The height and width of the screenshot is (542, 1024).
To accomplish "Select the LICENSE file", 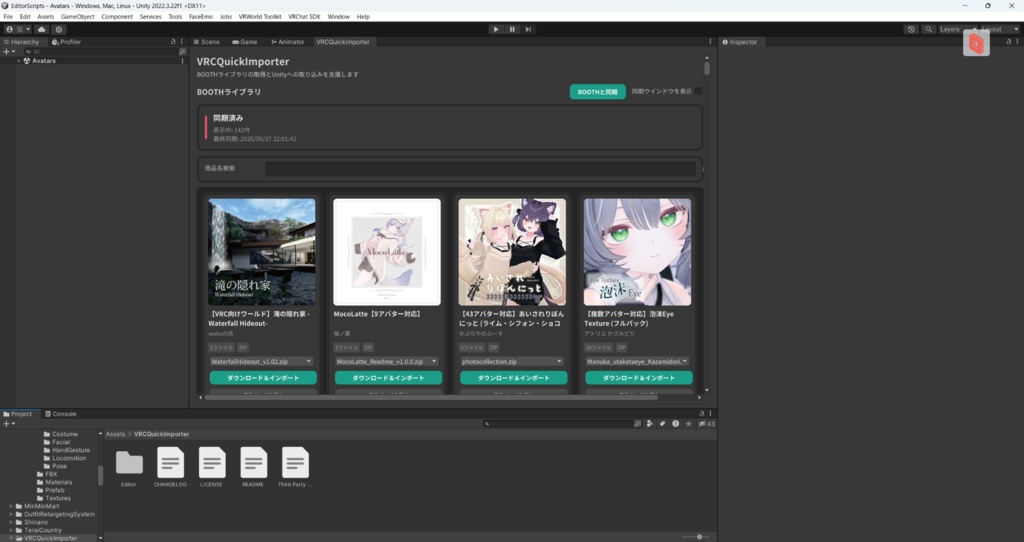I will pyautogui.click(x=212, y=467).
